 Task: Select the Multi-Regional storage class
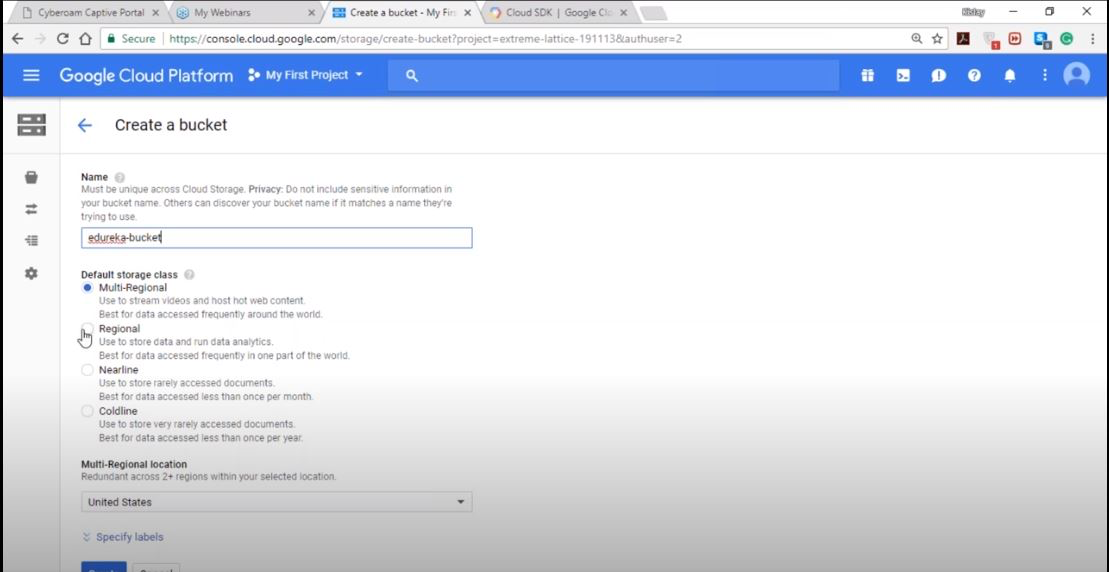pyautogui.click(x=87, y=288)
